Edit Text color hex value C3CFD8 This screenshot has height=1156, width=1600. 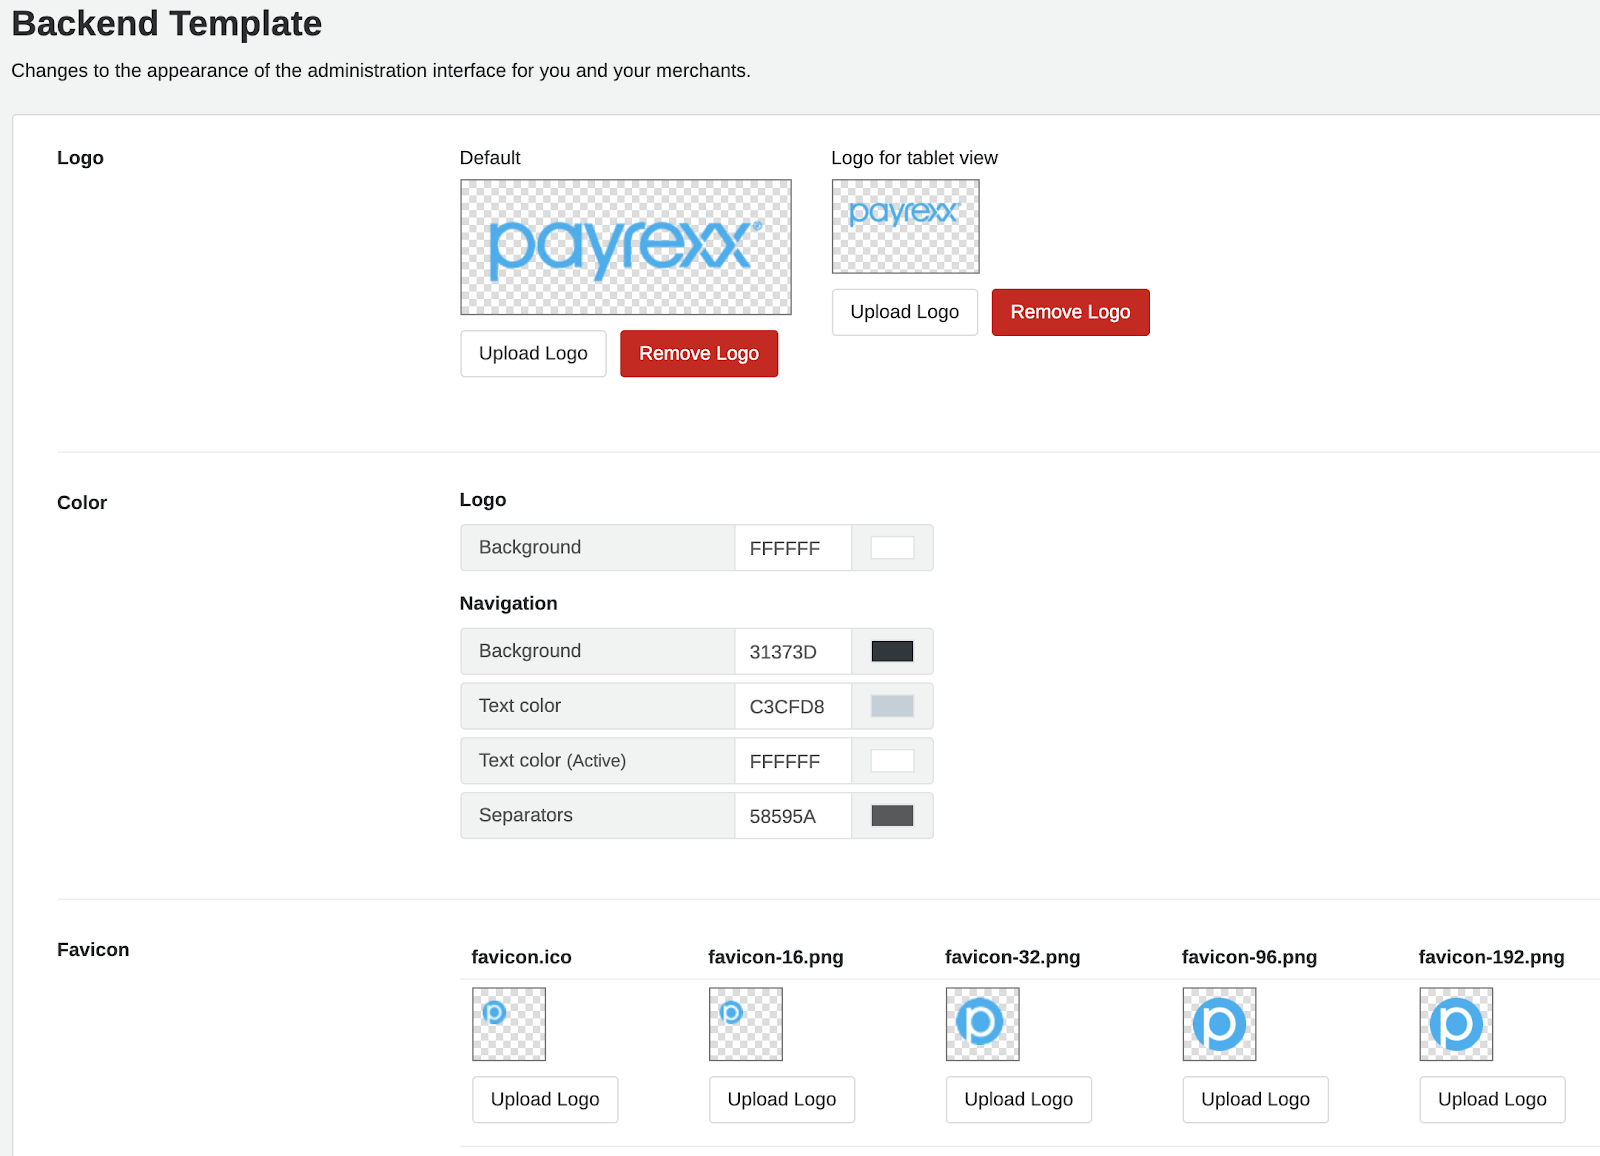point(793,706)
